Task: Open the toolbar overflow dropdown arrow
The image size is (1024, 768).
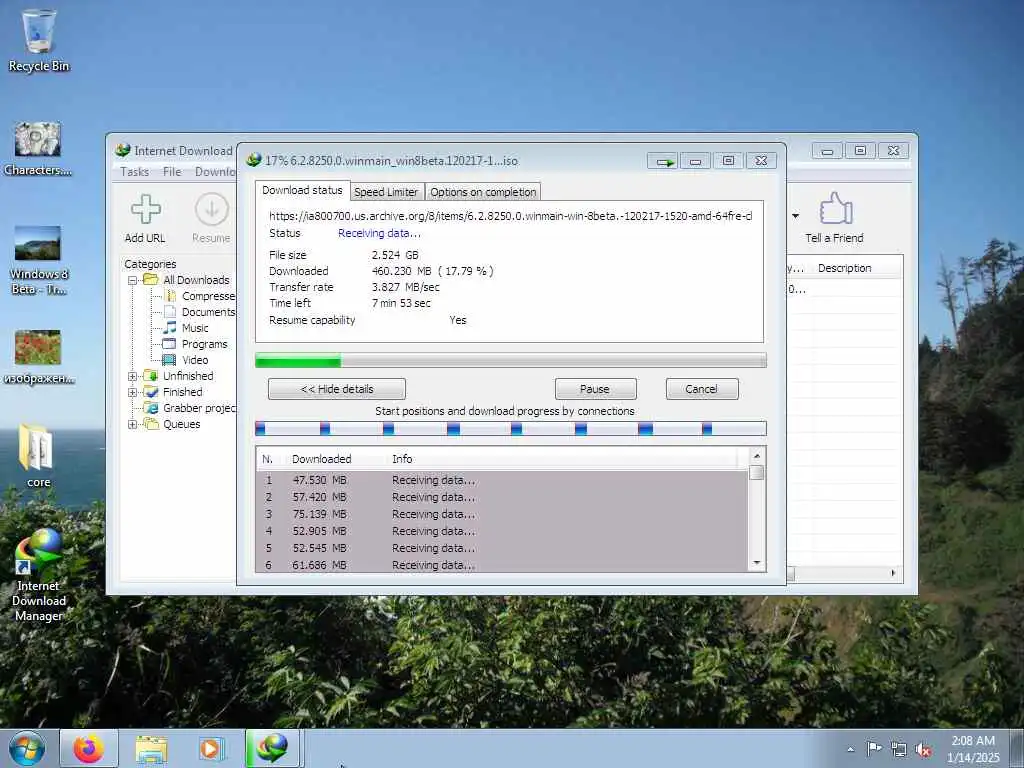Action: (x=795, y=216)
